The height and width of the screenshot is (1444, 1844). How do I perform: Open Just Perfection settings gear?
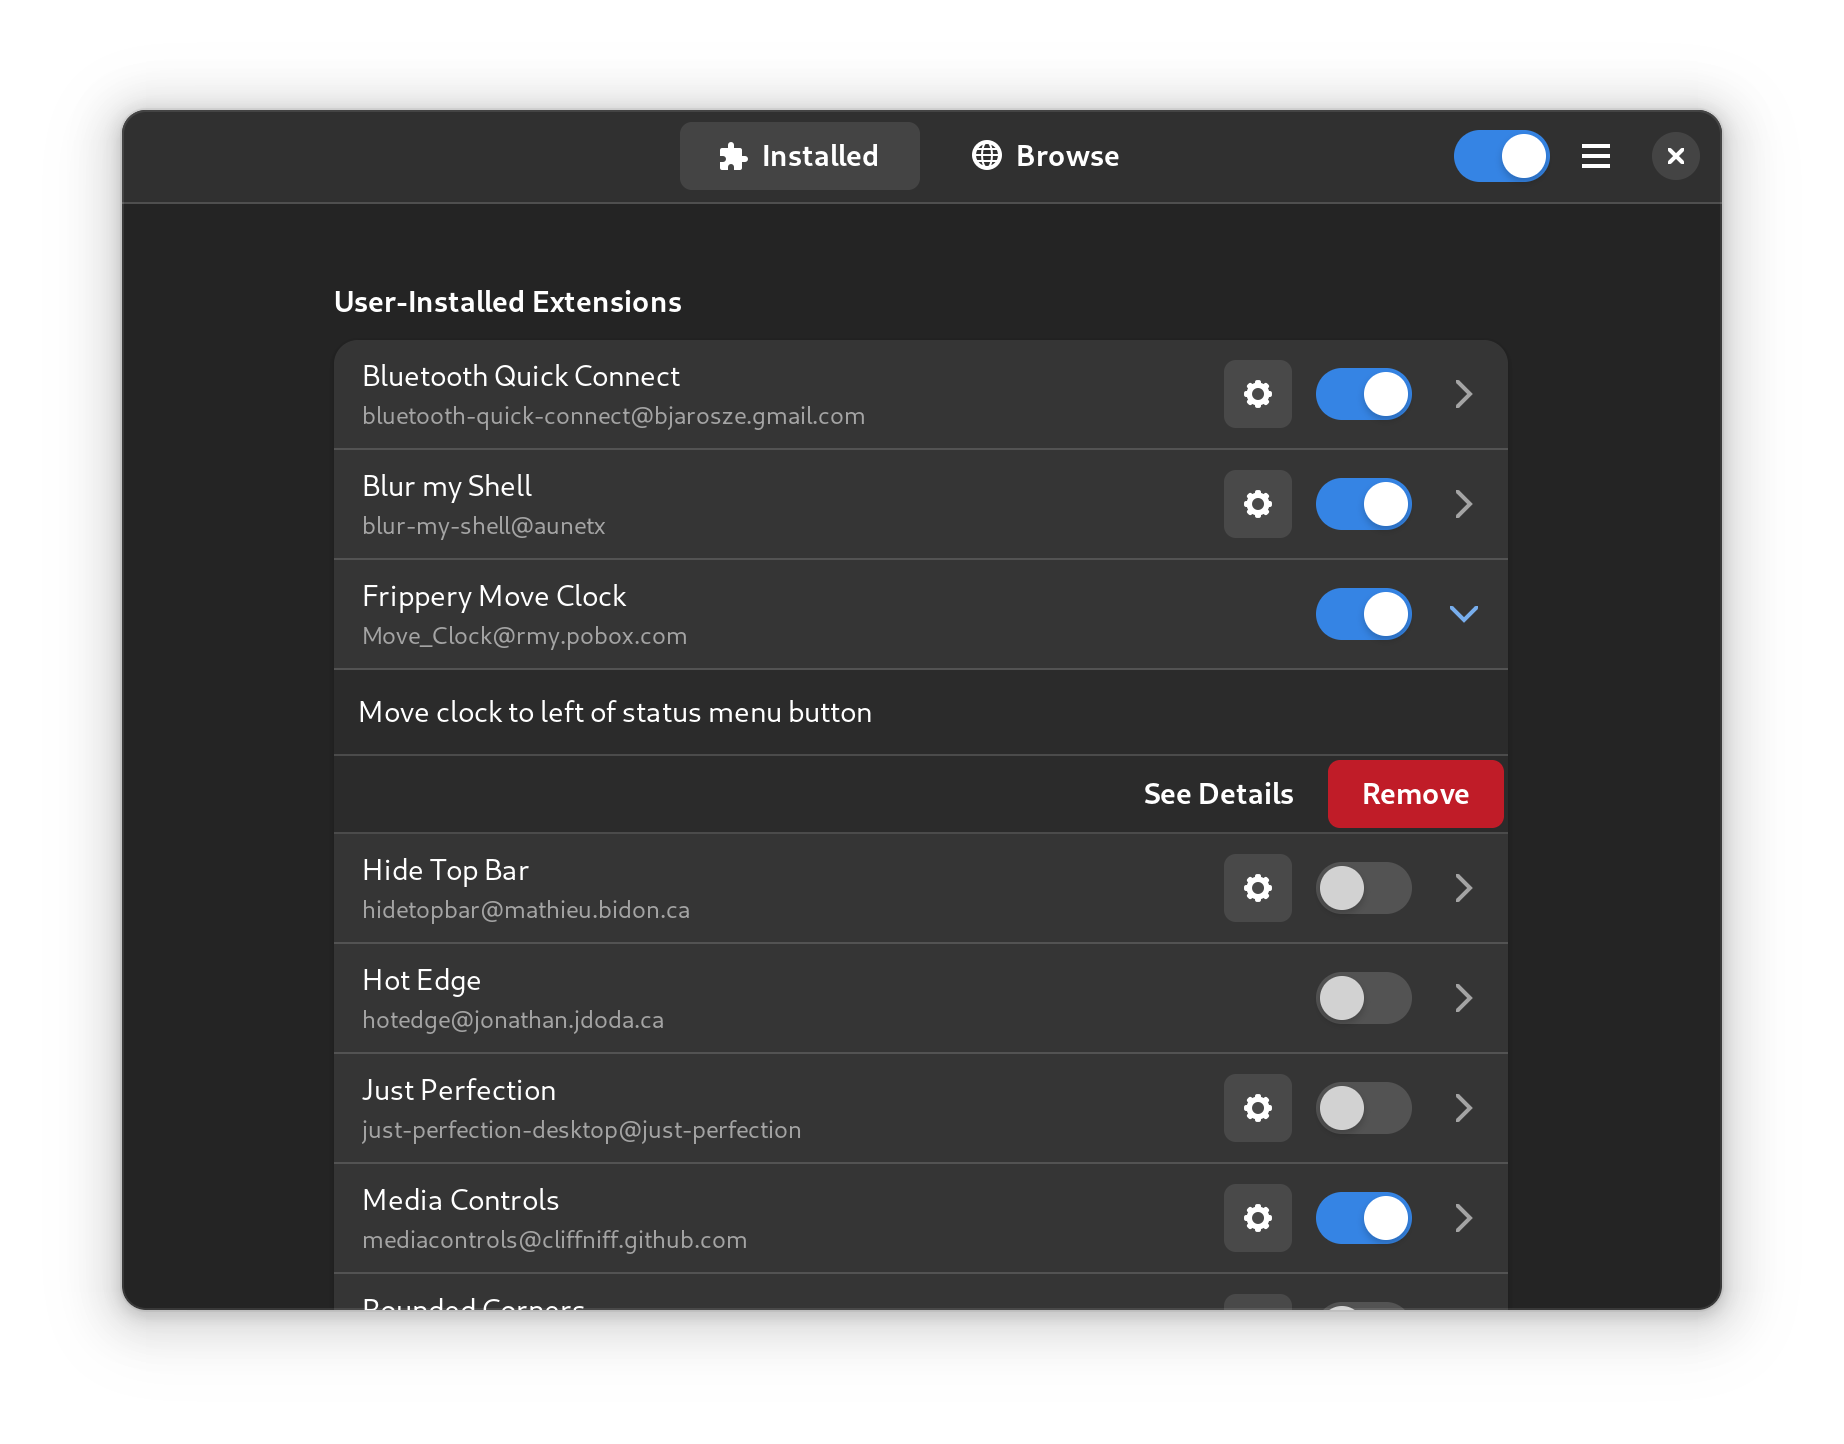1257,1108
